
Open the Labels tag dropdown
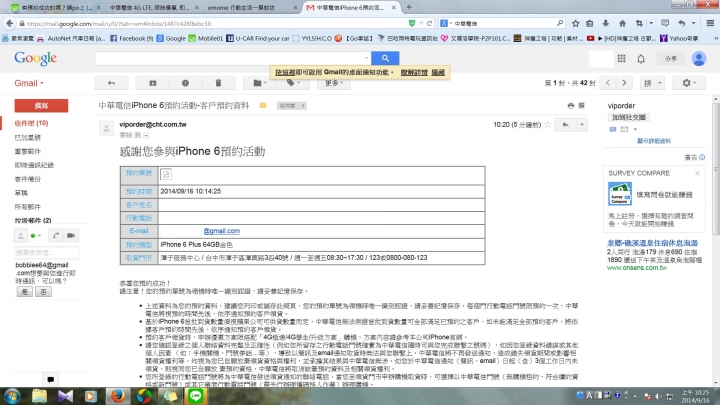point(292,83)
